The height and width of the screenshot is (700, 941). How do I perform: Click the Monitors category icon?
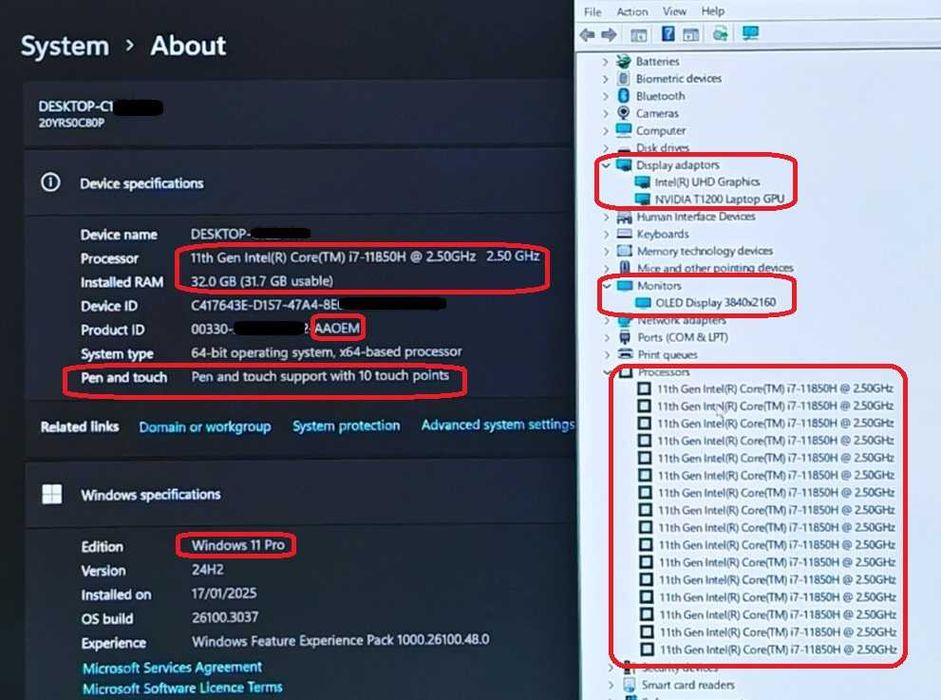tap(625, 285)
